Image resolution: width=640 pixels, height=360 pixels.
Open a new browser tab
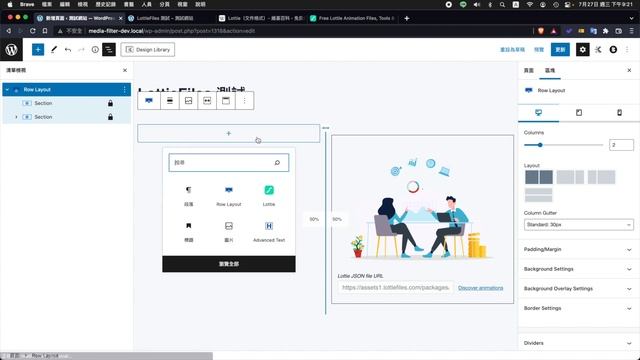(407, 18)
